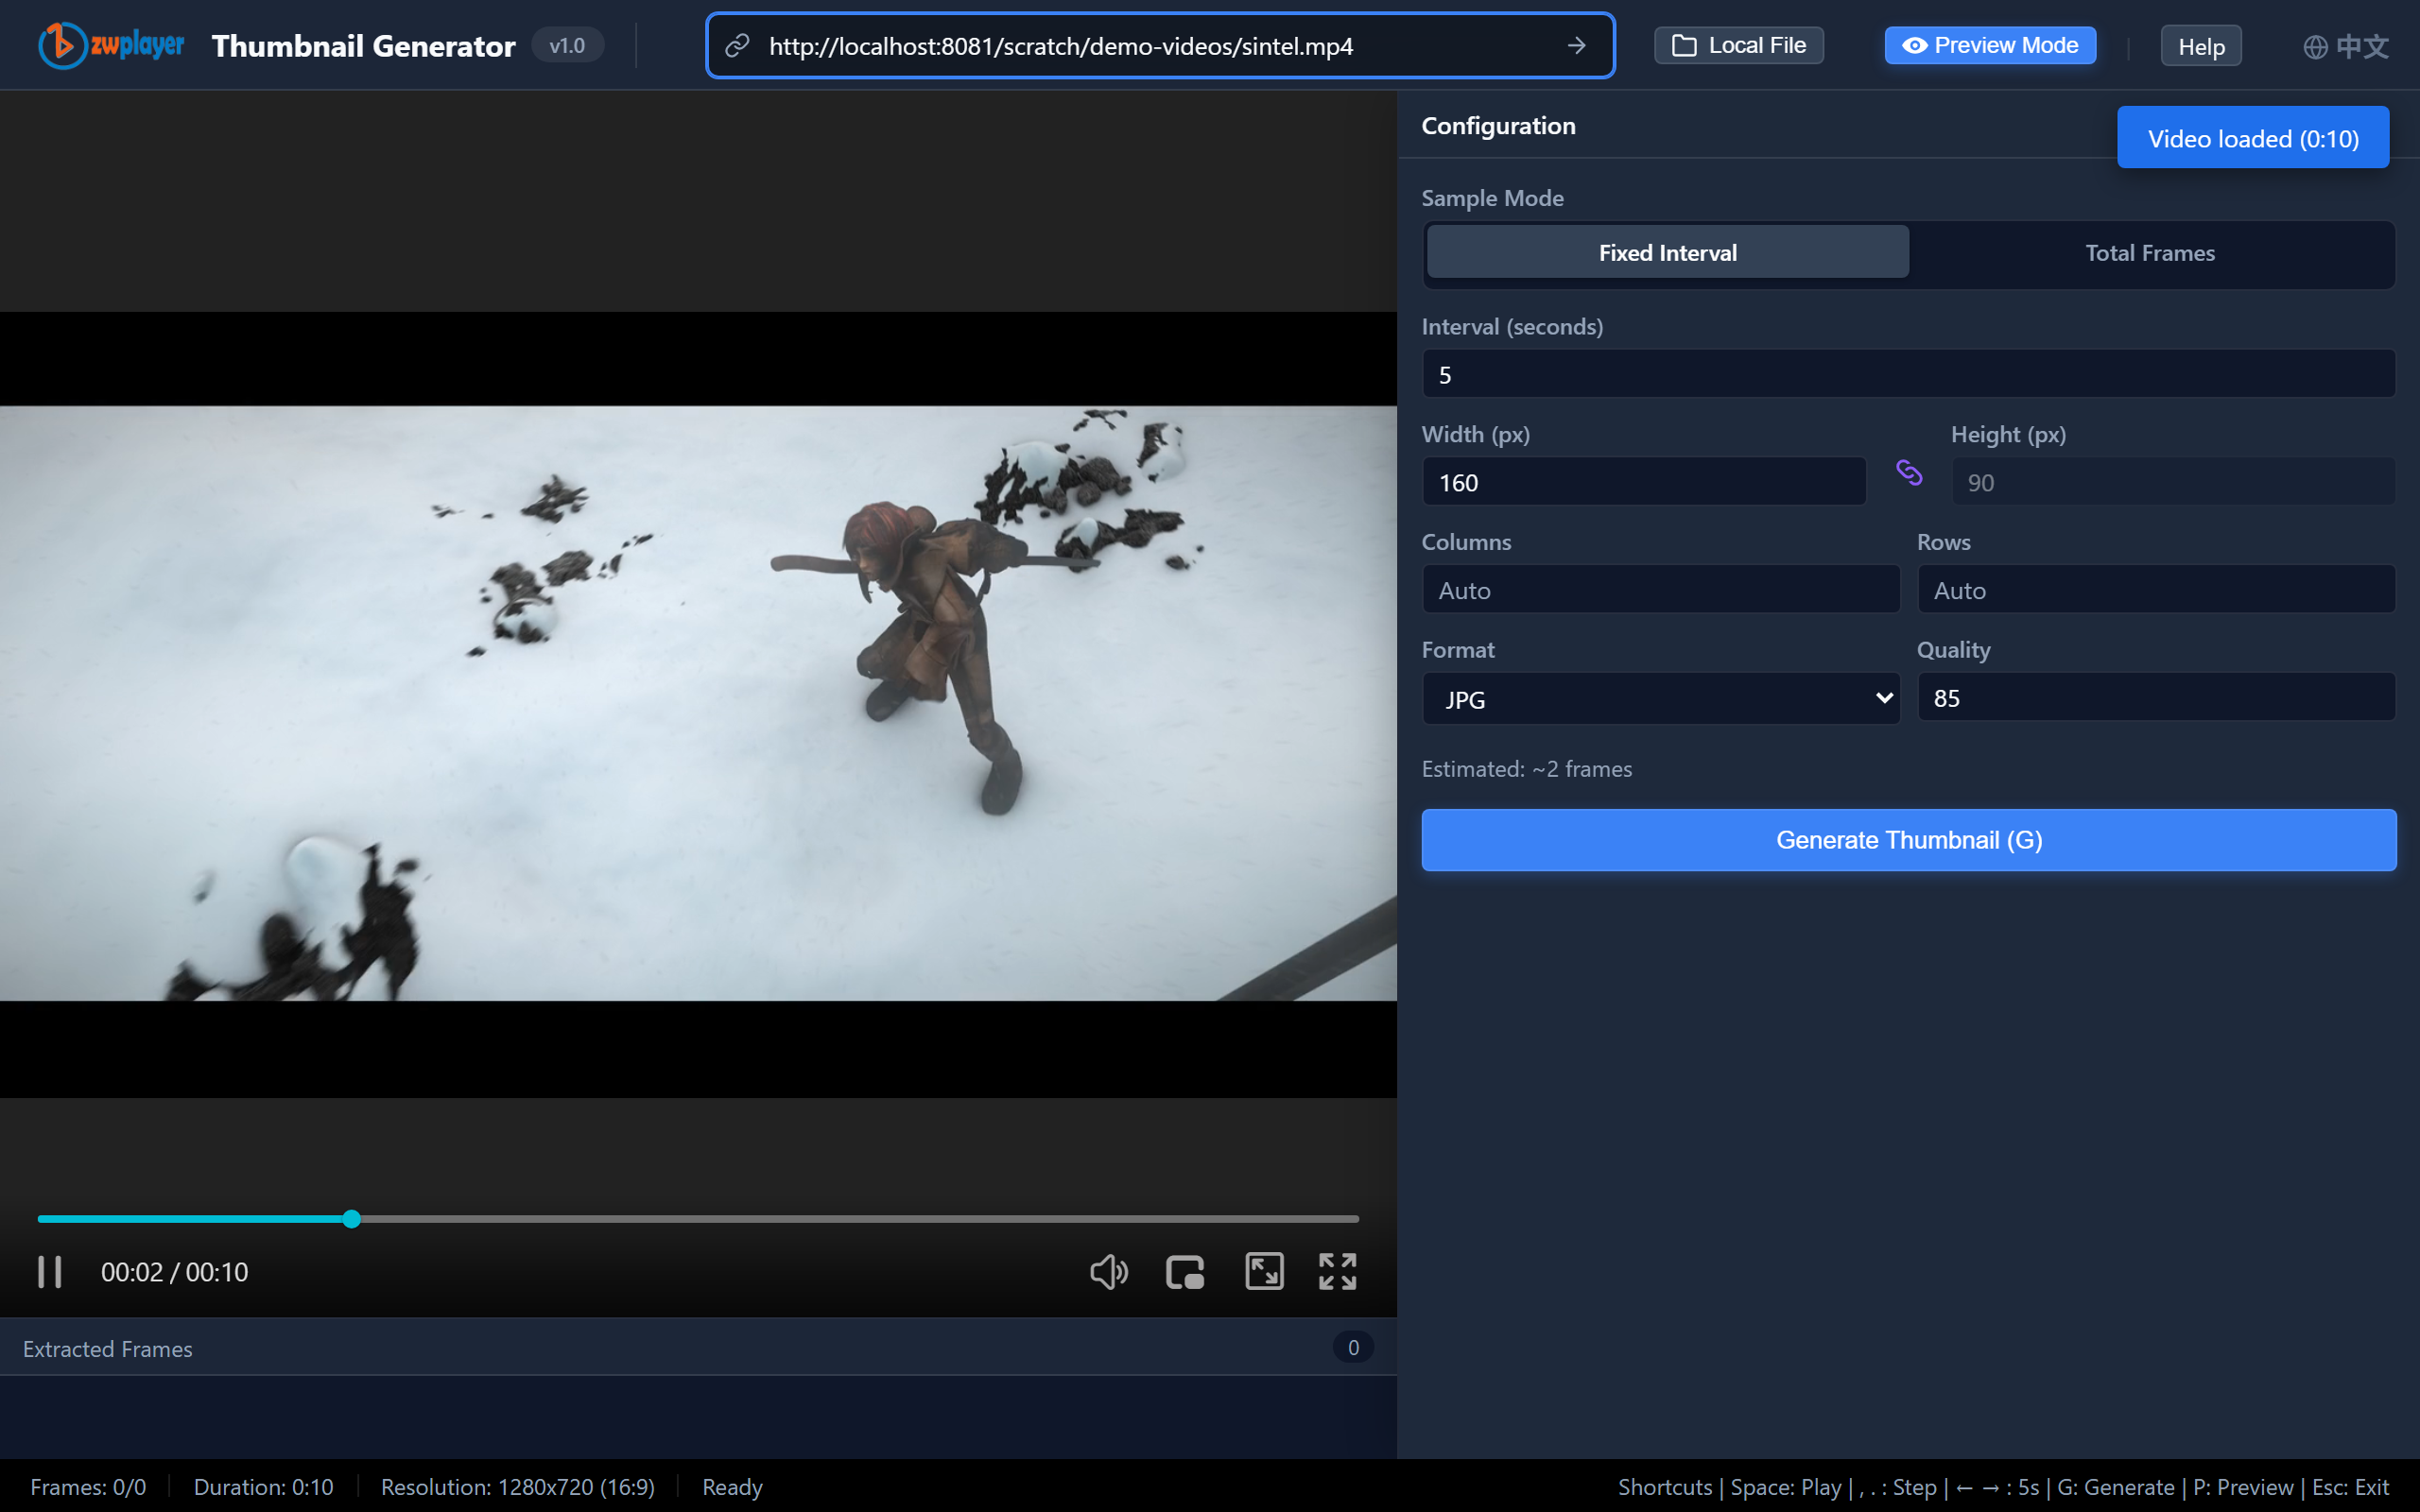Toggle aspect ratio lock link icon
Image resolution: width=2420 pixels, height=1512 pixels.
(x=1908, y=472)
